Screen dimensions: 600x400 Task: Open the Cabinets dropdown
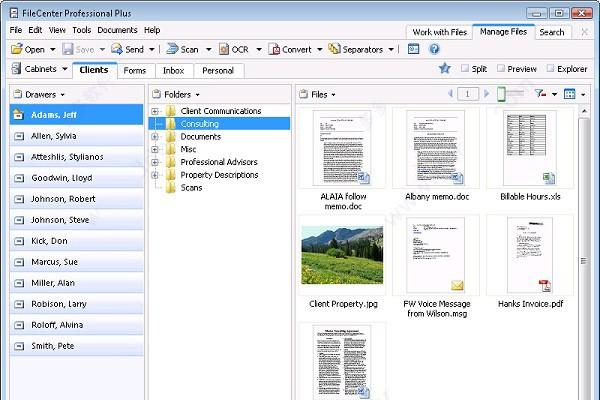tap(40, 70)
